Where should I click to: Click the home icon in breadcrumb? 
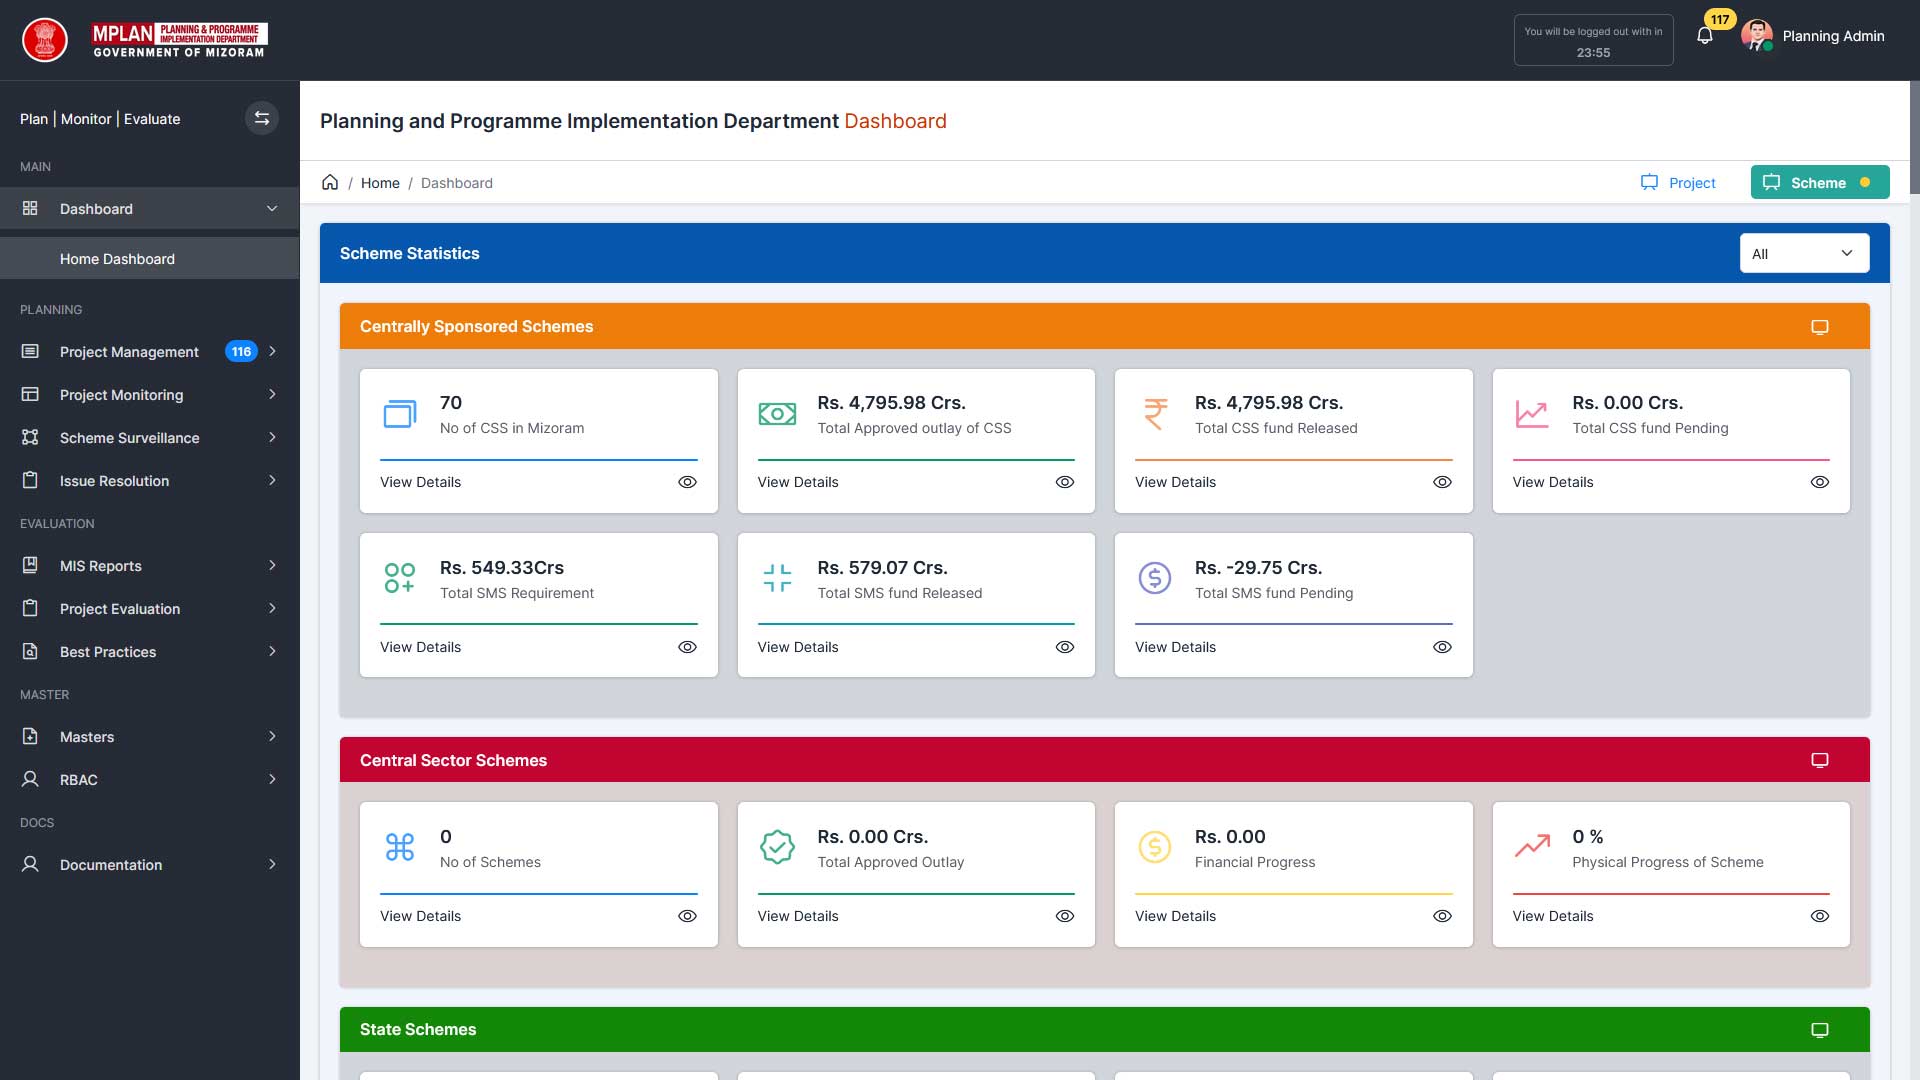(330, 182)
